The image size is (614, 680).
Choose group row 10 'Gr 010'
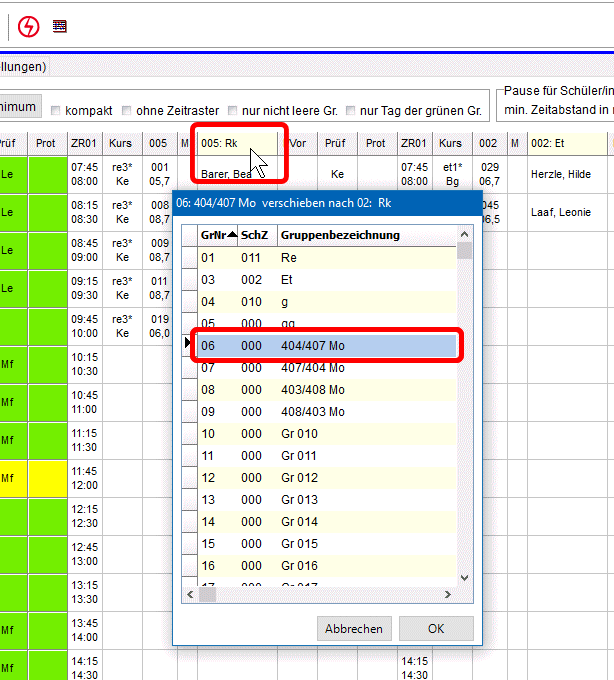325,433
